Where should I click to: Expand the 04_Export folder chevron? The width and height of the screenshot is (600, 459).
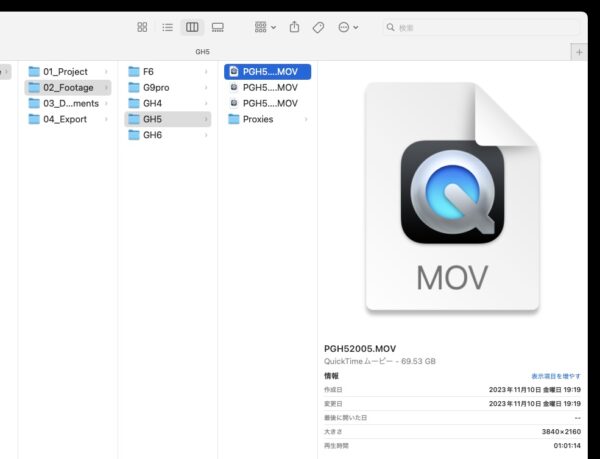106,119
